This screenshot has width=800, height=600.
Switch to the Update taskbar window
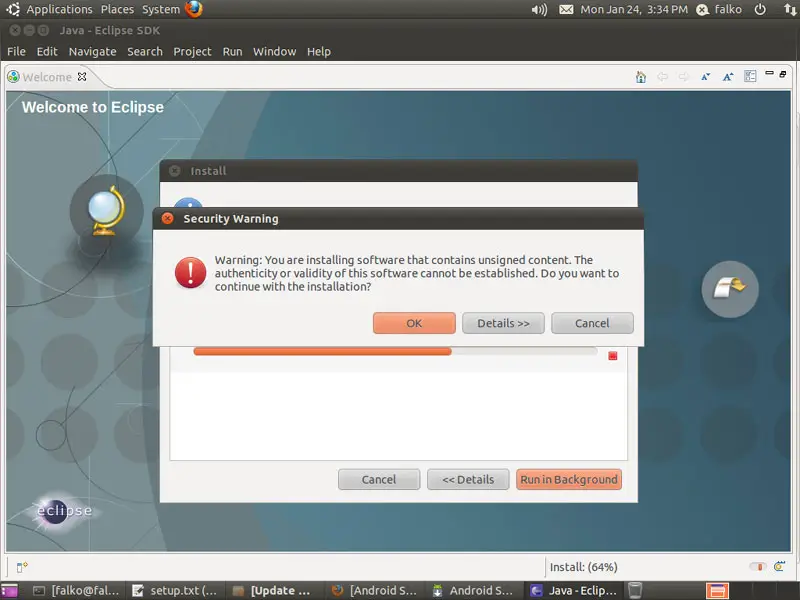(x=274, y=590)
